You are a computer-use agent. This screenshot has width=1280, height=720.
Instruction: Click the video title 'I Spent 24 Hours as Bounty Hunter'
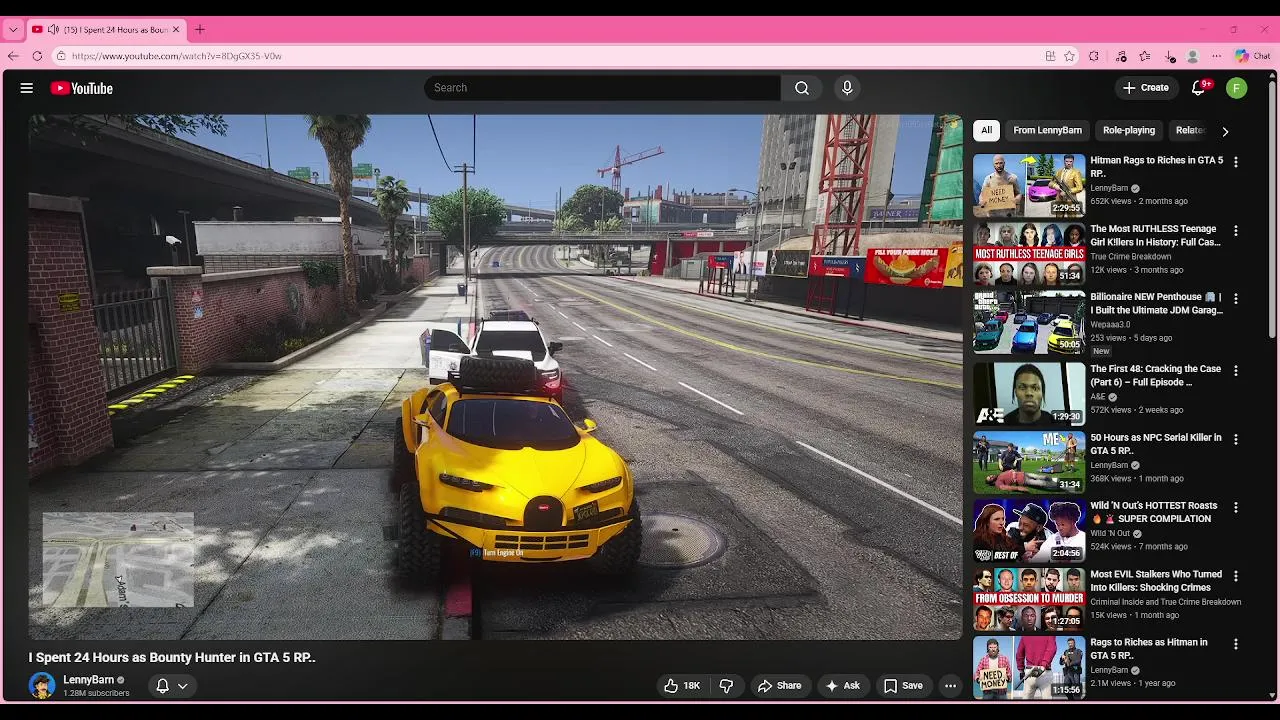172,657
